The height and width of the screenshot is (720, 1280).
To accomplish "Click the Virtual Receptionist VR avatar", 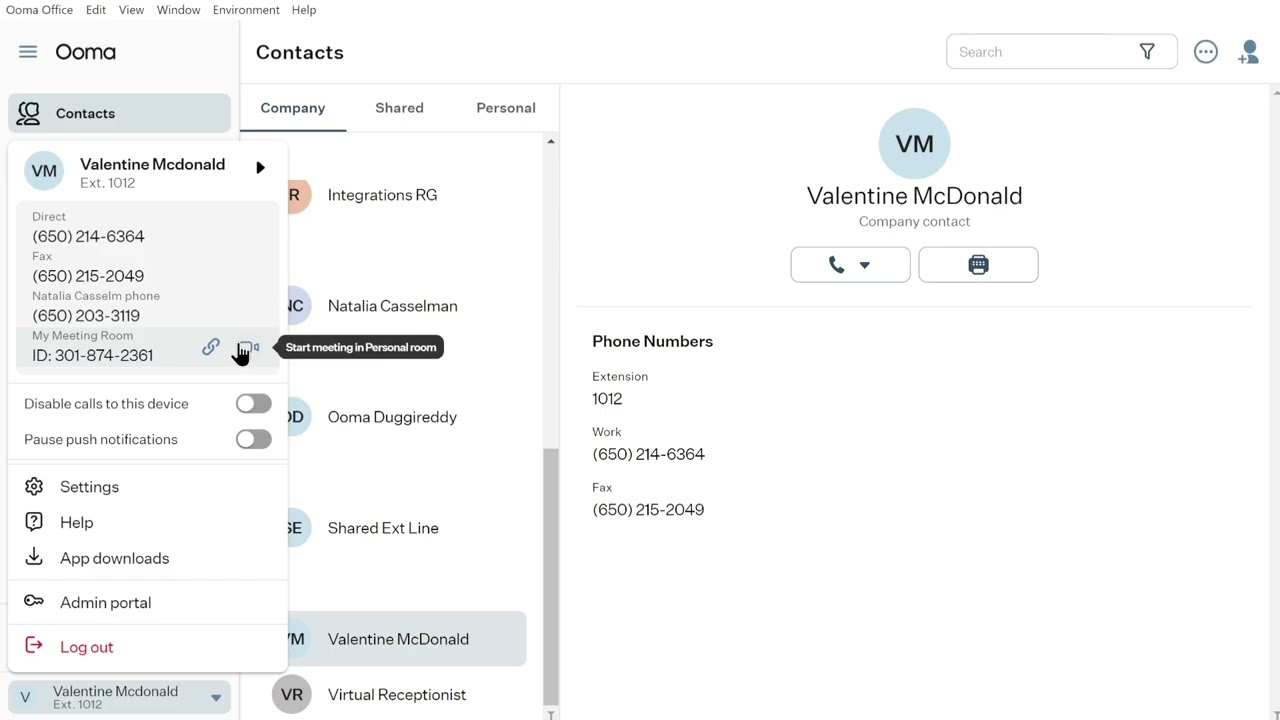I will pyautogui.click(x=292, y=694).
